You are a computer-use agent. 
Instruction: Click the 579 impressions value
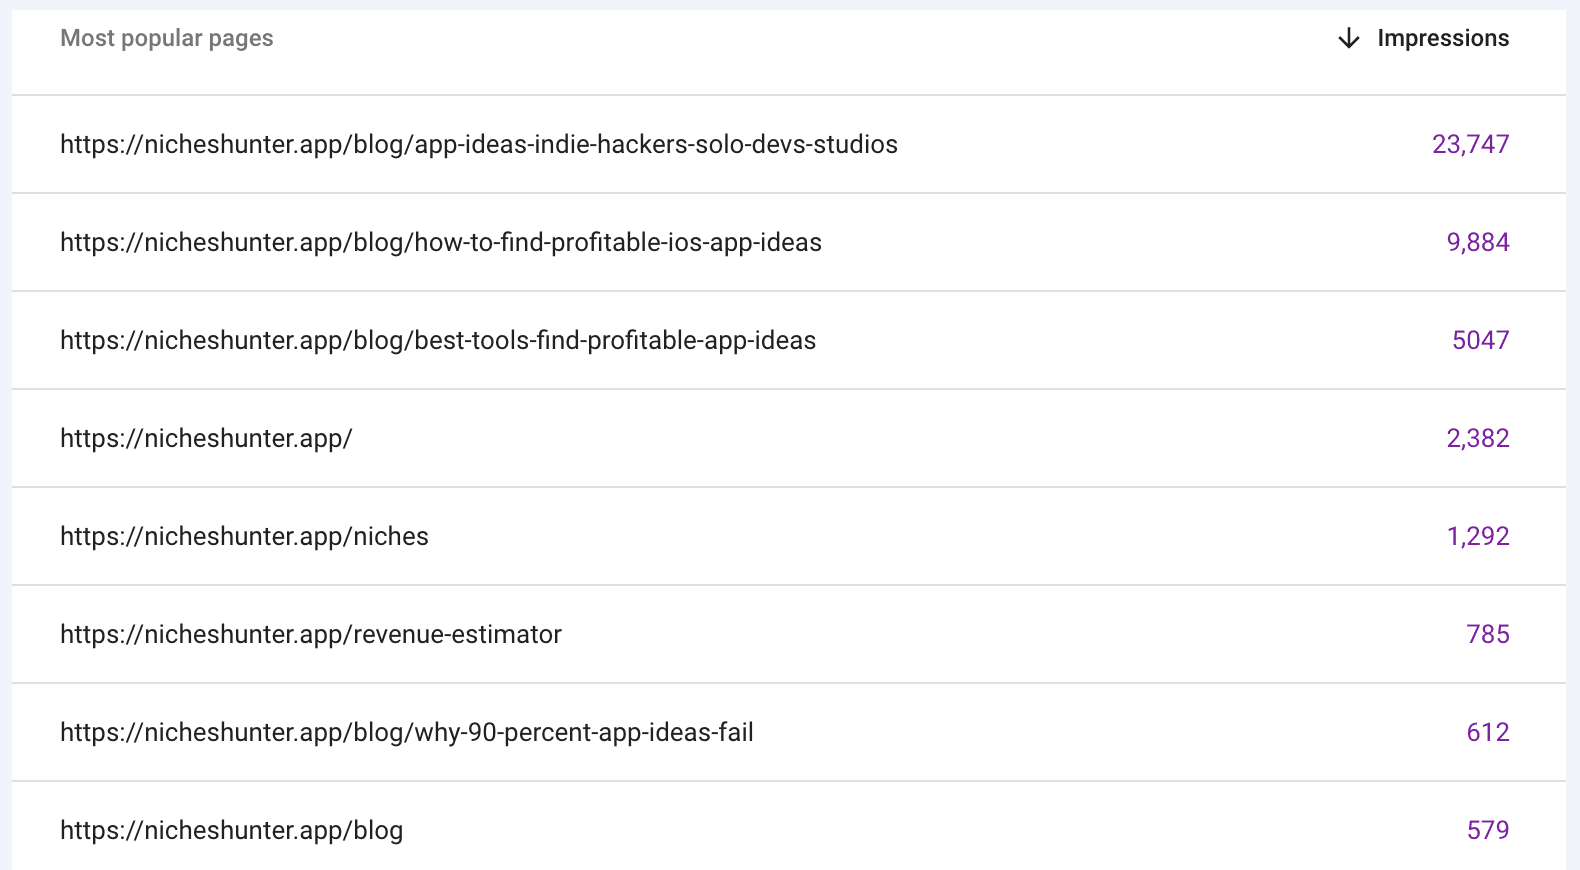point(1490,830)
